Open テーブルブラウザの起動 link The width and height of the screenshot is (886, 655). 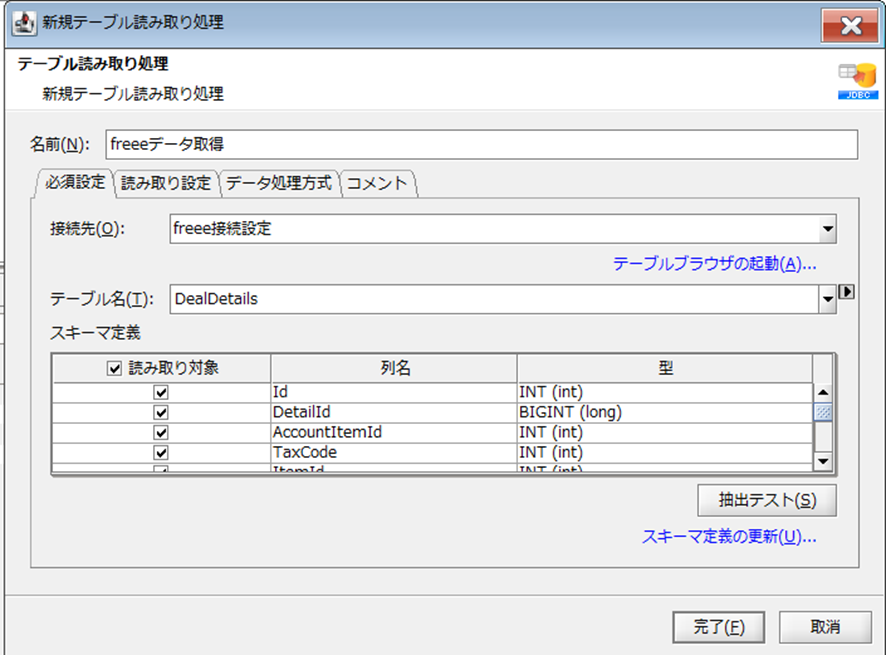tap(714, 264)
